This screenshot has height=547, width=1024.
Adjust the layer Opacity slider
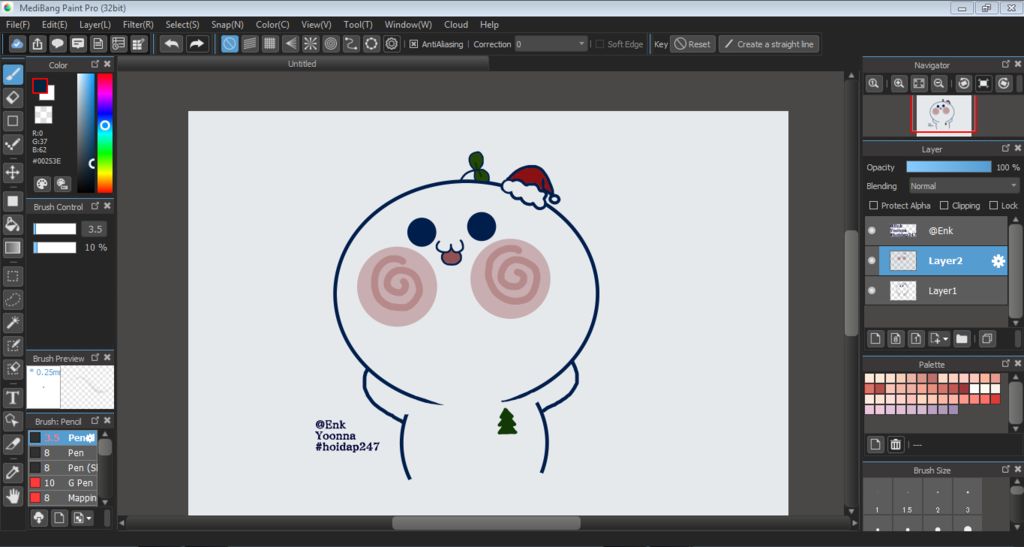tap(948, 167)
